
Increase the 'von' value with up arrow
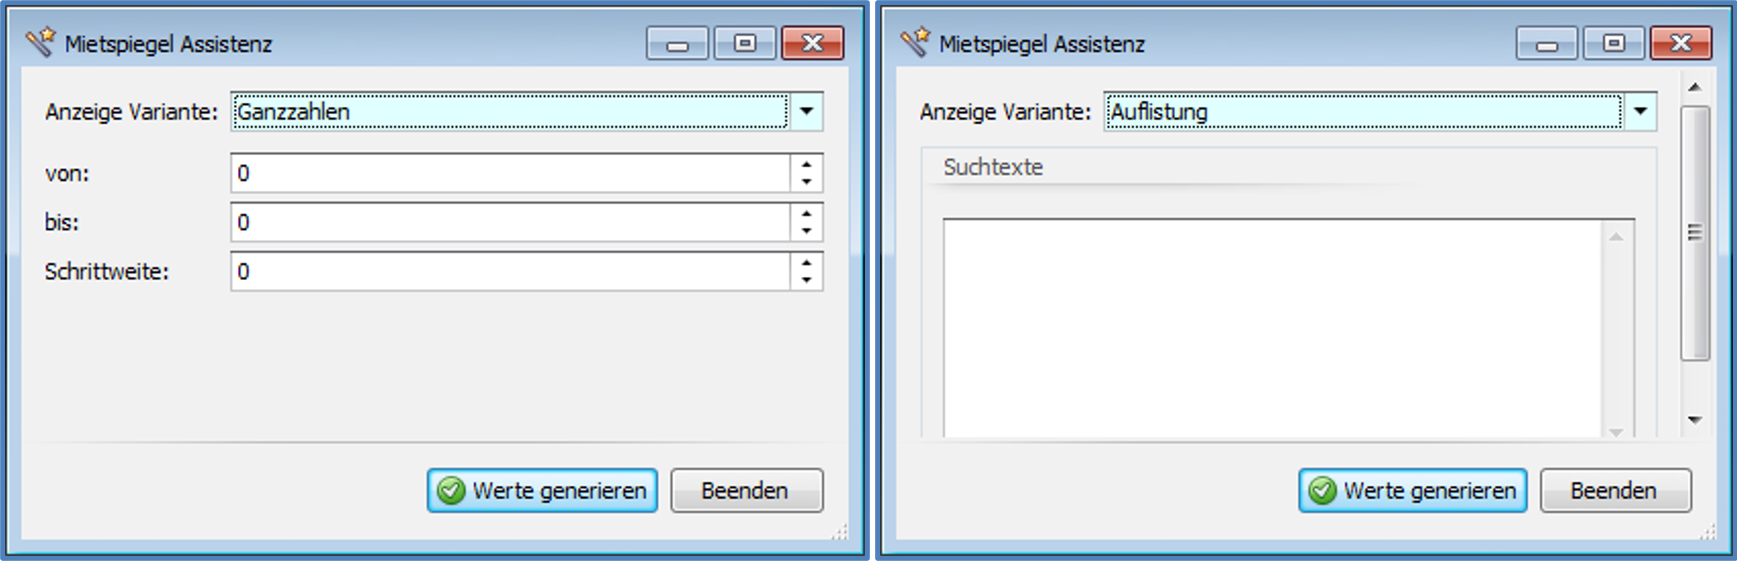coord(806,164)
